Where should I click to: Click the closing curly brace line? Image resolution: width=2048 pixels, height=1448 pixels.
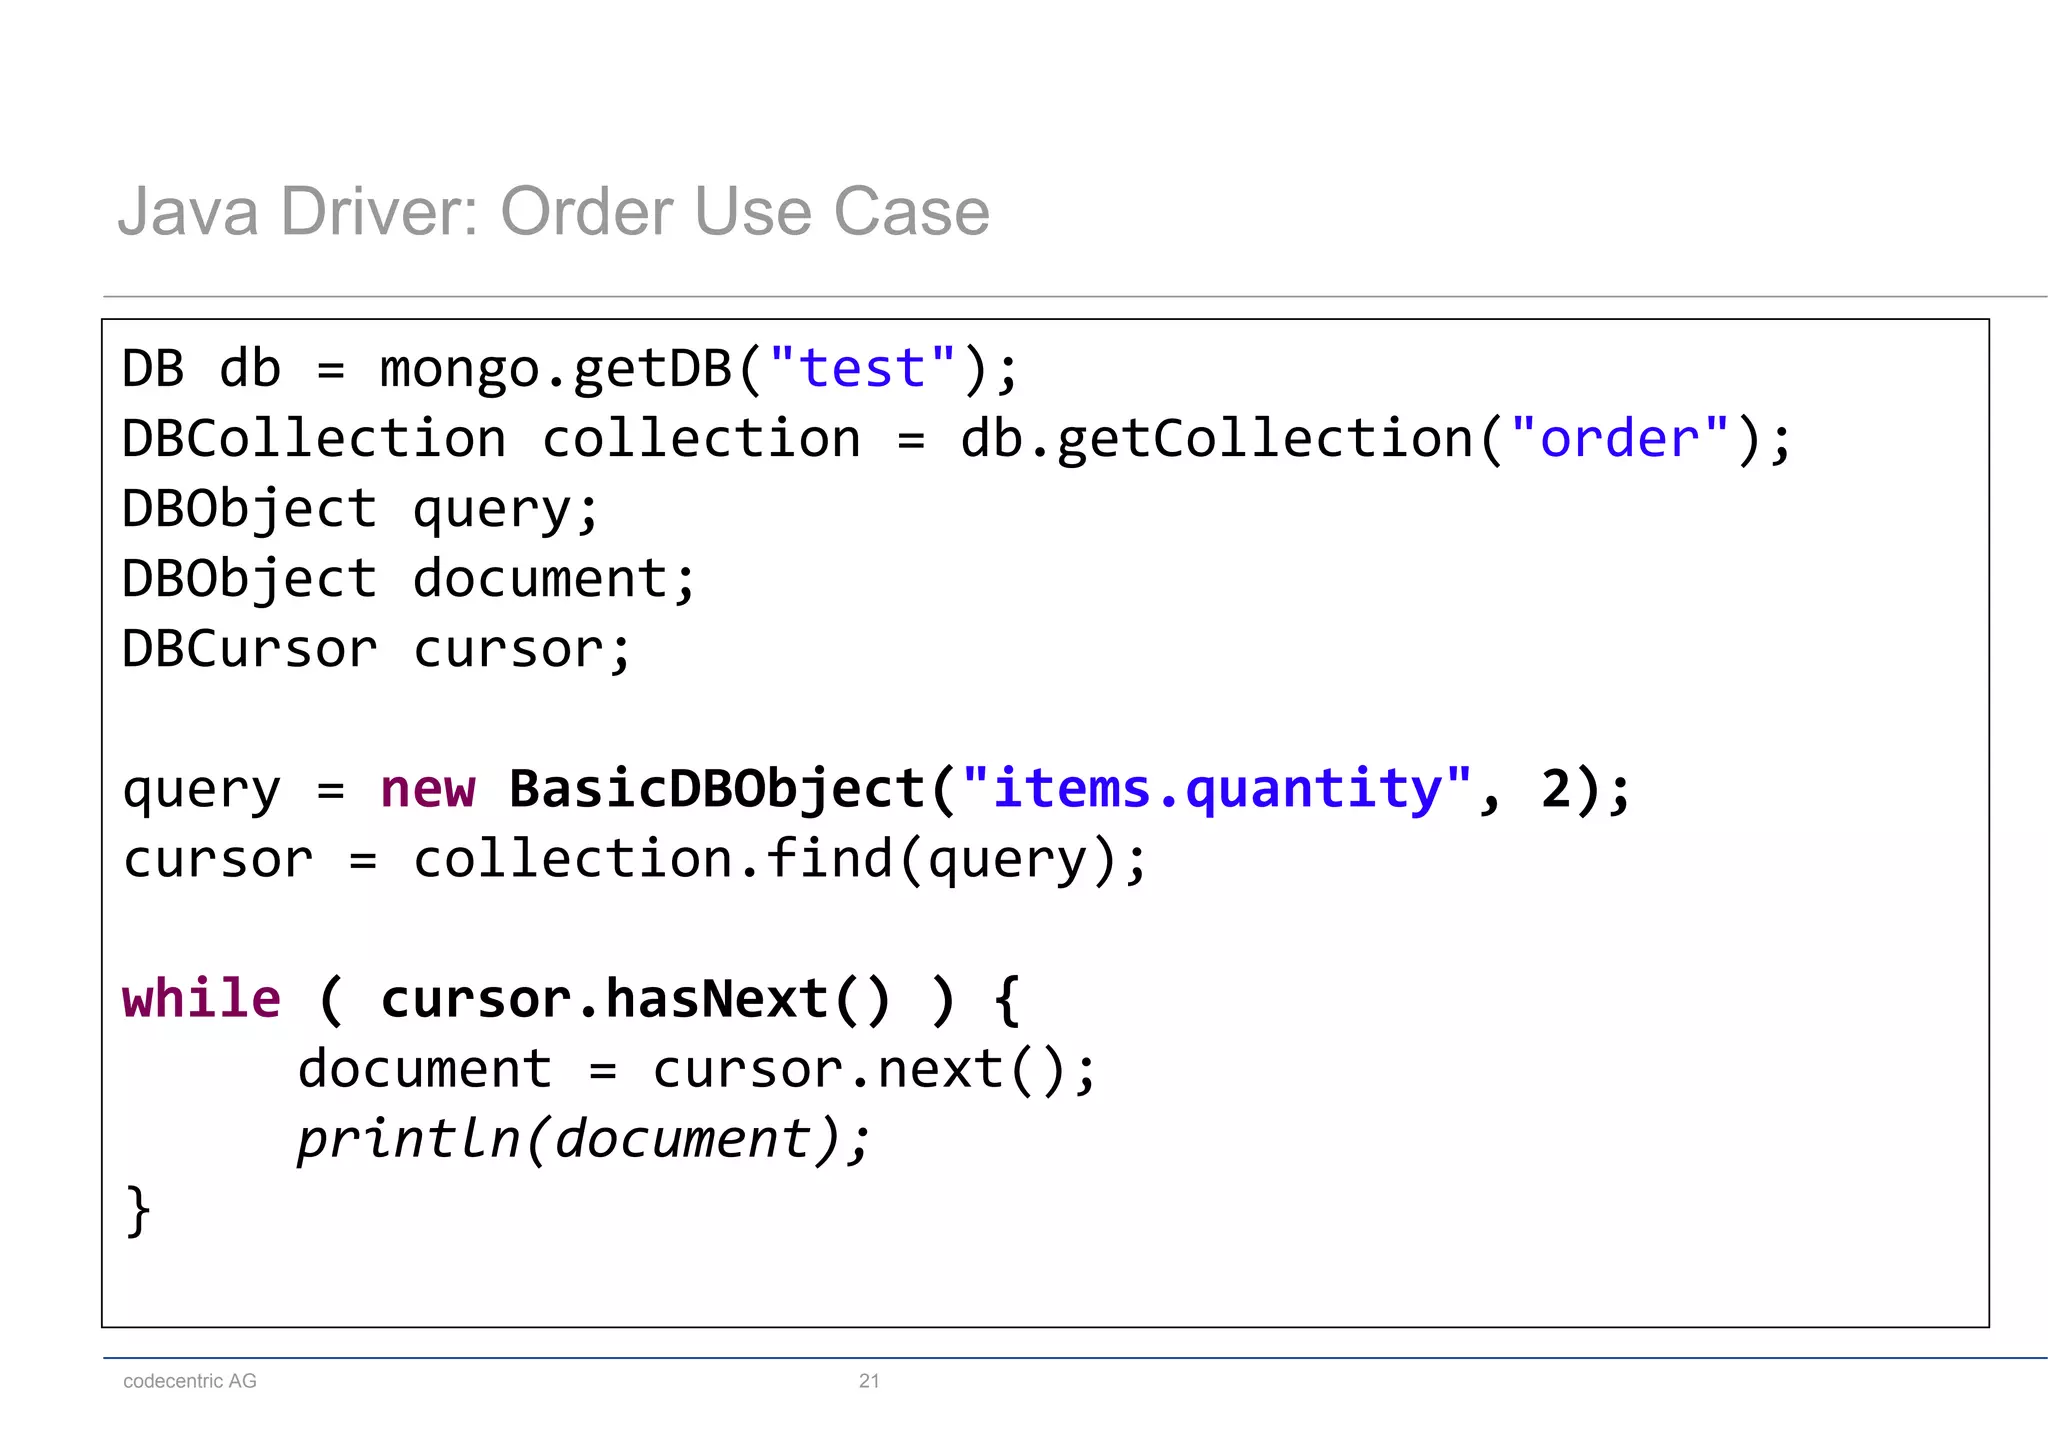138,1211
